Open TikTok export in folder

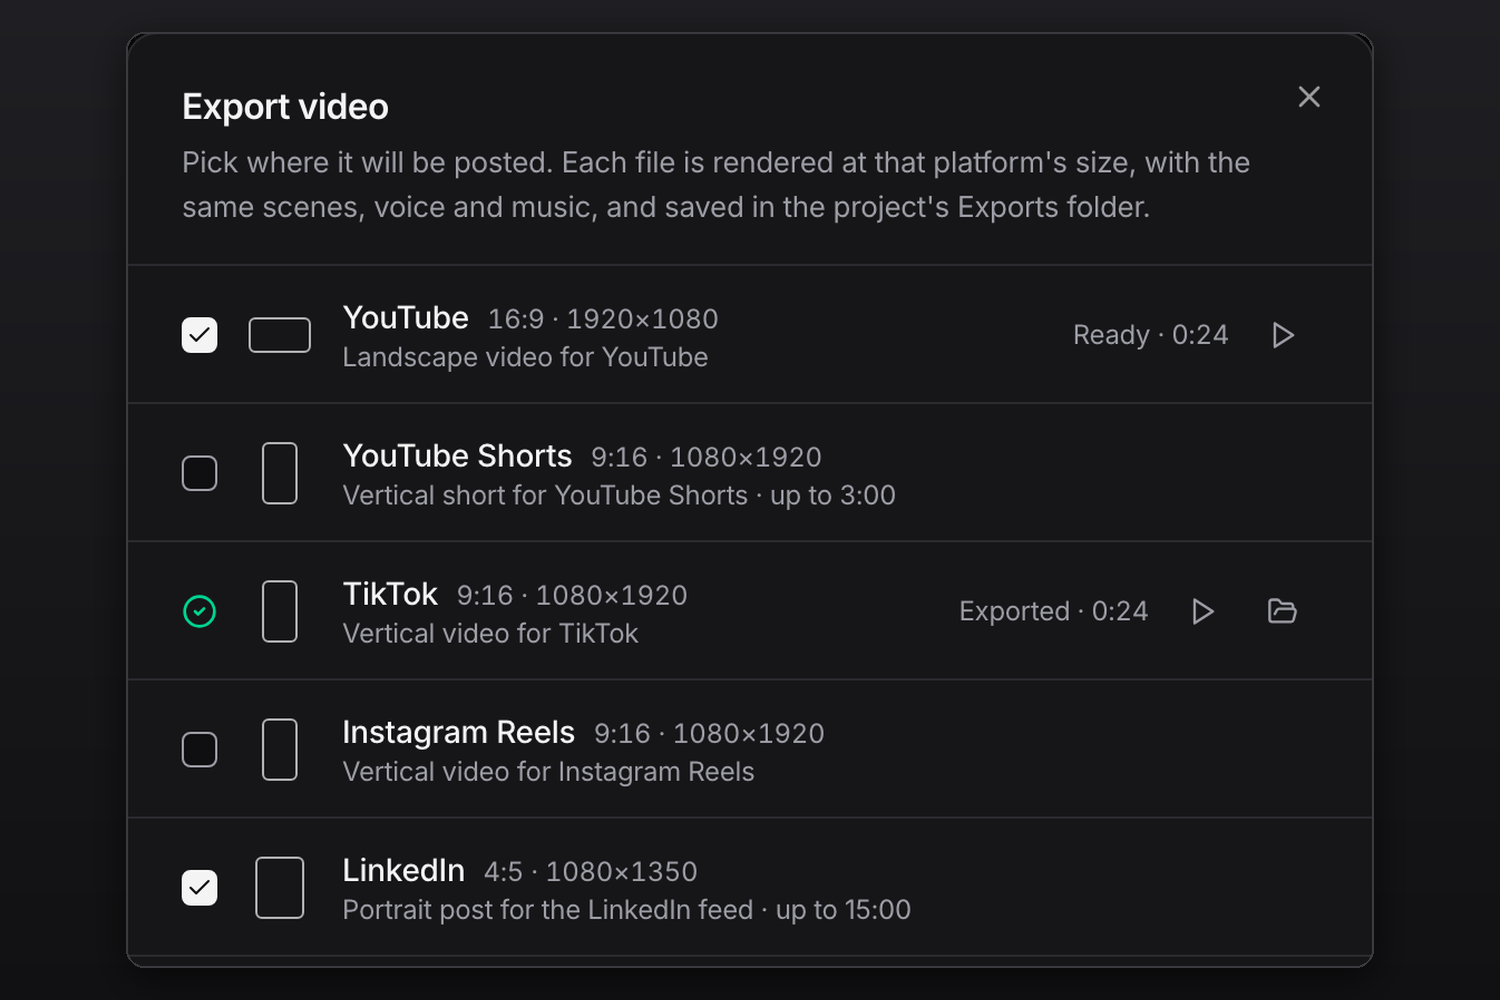tap(1282, 611)
